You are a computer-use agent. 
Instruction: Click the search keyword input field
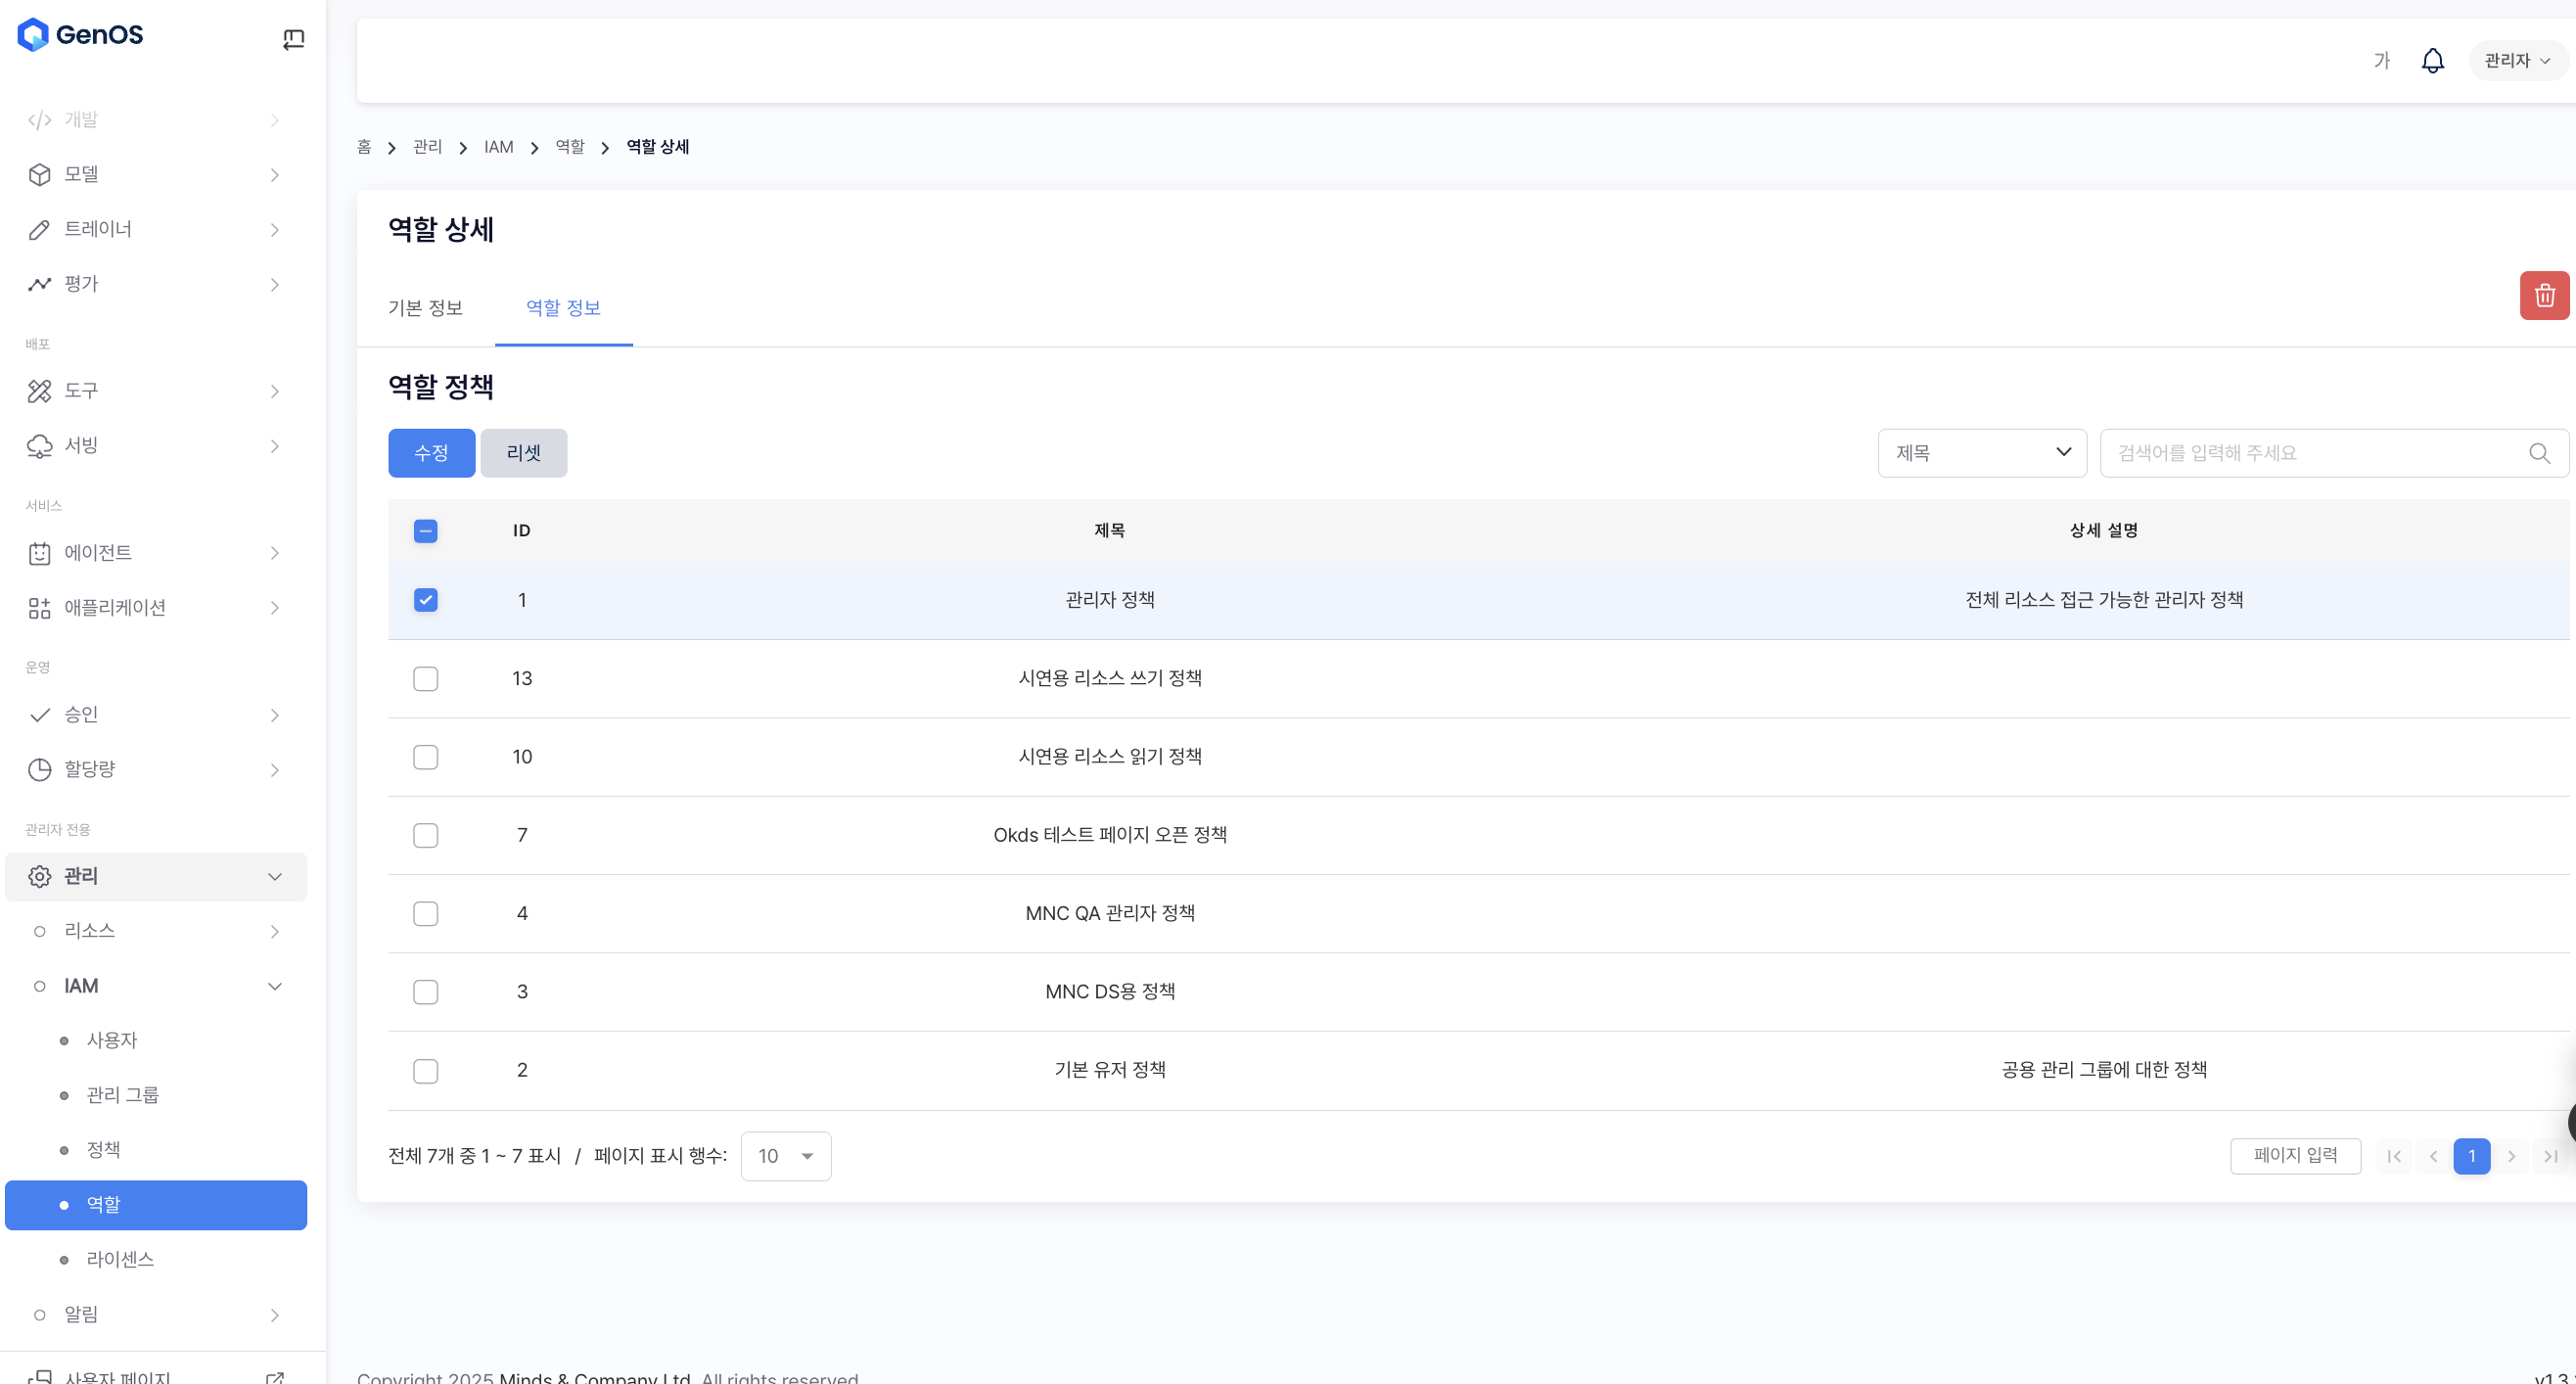point(2310,453)
